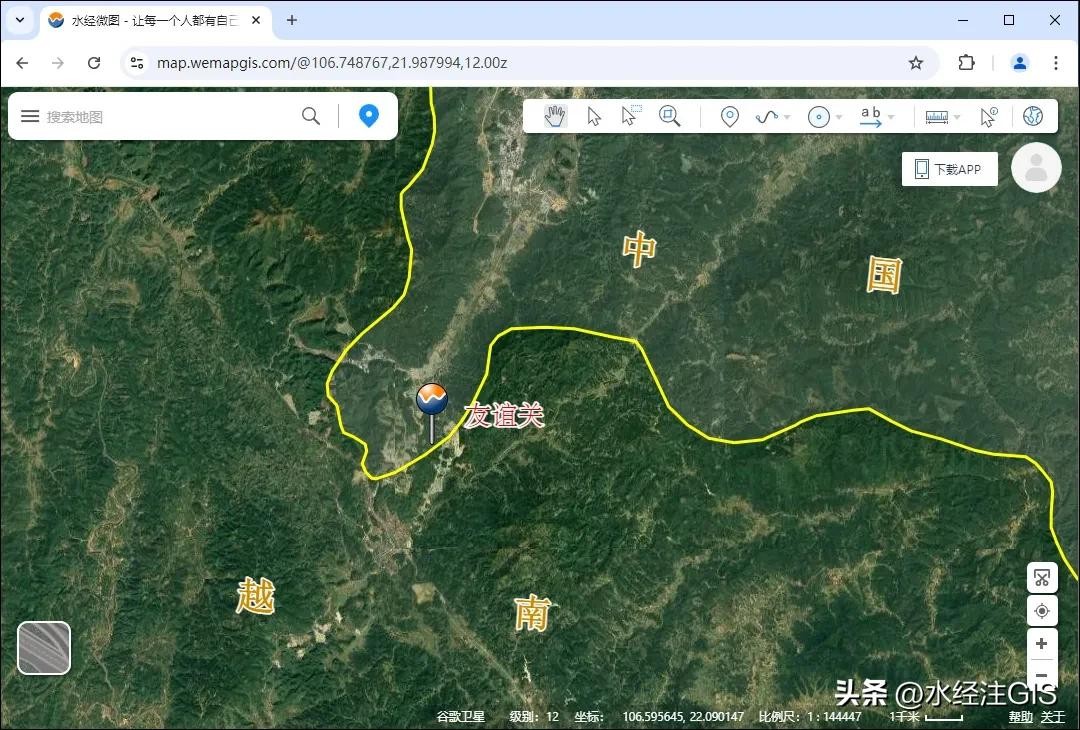The height and width of the screenshot is (730, 1080).
Task: Click the blue location pin beside search
Action: 369,116
